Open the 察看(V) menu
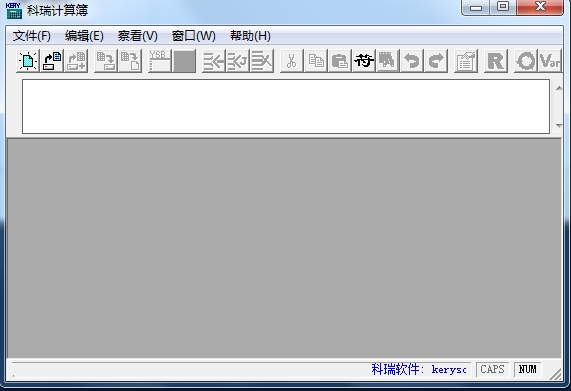 137,36
